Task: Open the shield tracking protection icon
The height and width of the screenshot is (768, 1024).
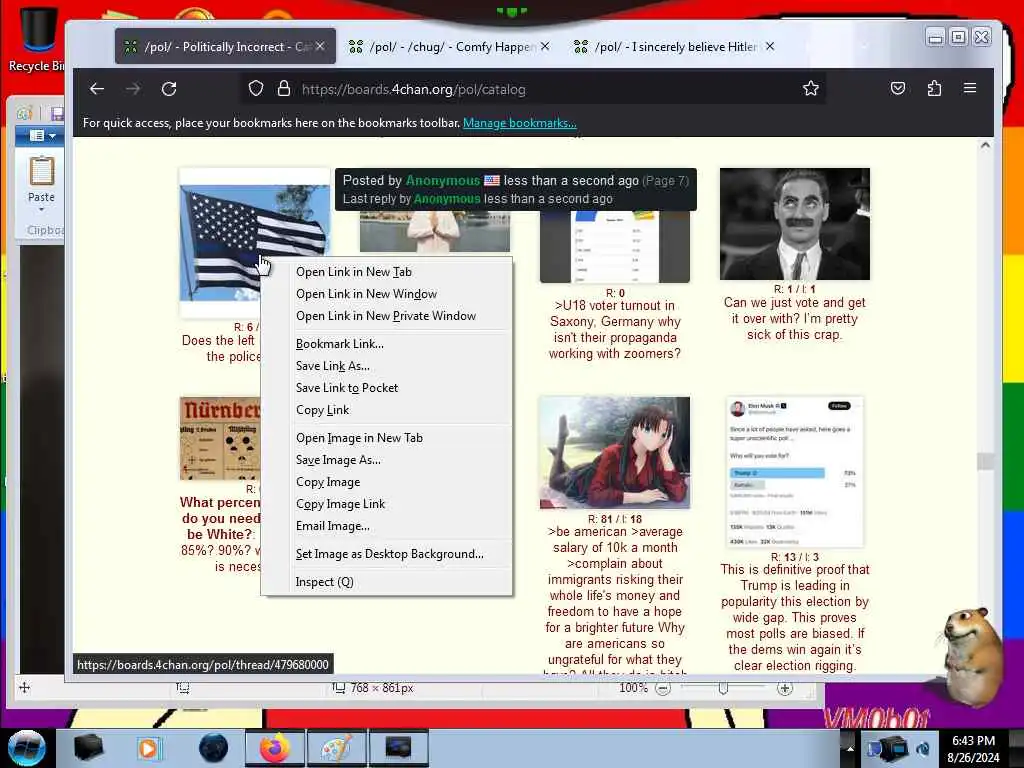Action: 256,89
